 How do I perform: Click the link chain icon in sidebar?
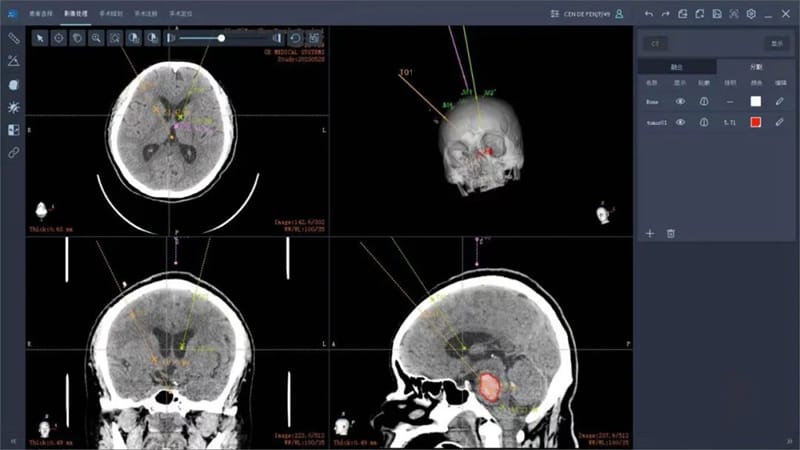point(14,153)
